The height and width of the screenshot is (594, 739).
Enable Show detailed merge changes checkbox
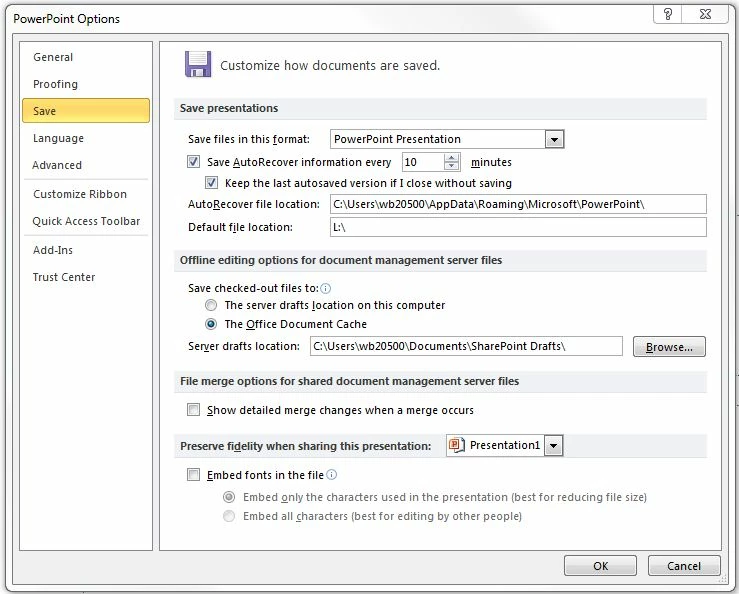(x=193, y=409)
